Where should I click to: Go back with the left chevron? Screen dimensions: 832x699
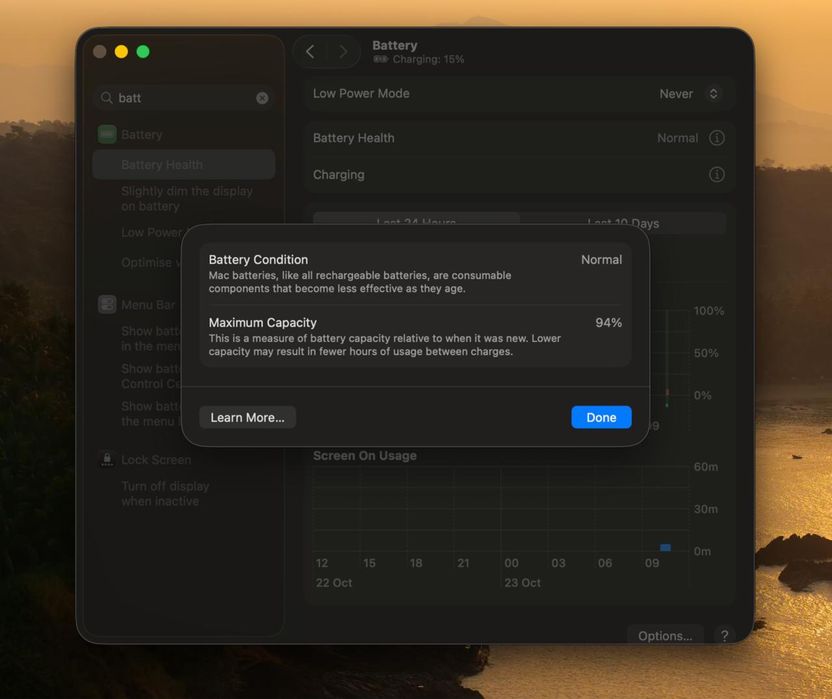pos(310,51)
